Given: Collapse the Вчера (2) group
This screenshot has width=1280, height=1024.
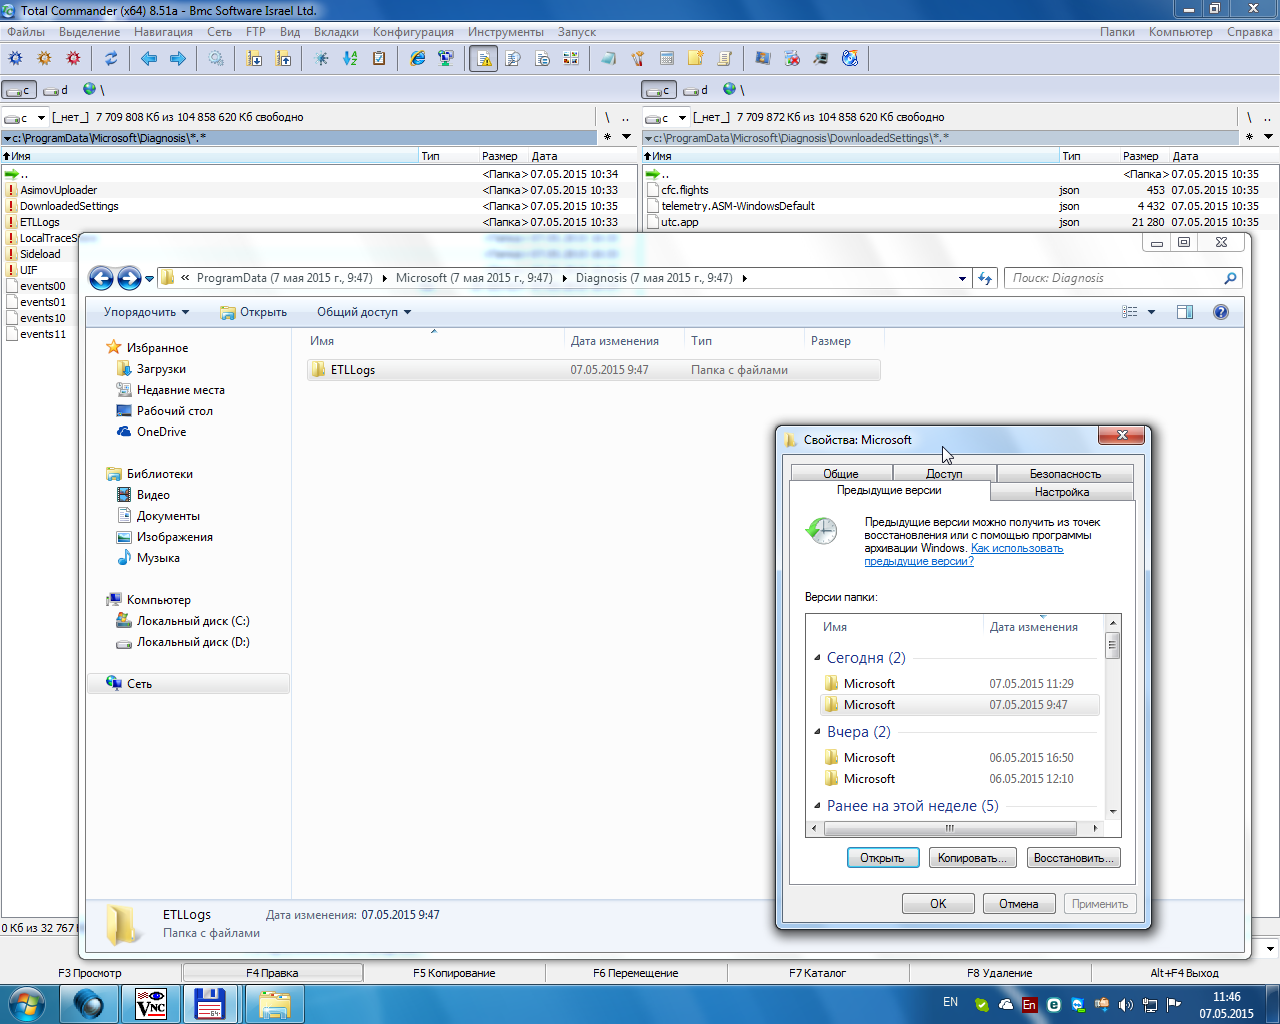Looking at the screenshot, I should pyautogui.click(x=818, y=732).
